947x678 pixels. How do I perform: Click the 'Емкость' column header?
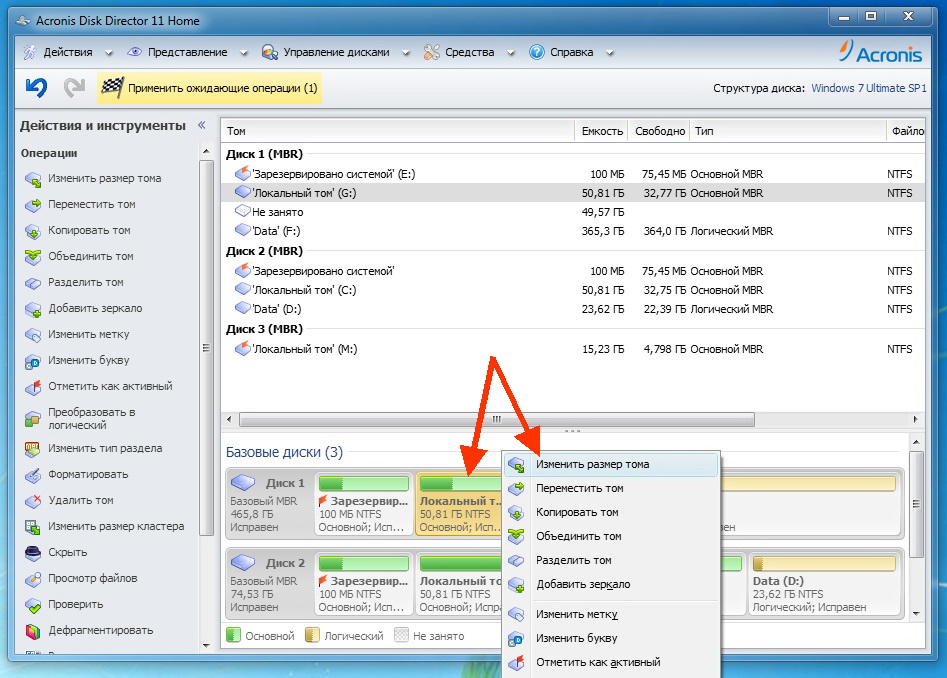(x=602, y=131)
